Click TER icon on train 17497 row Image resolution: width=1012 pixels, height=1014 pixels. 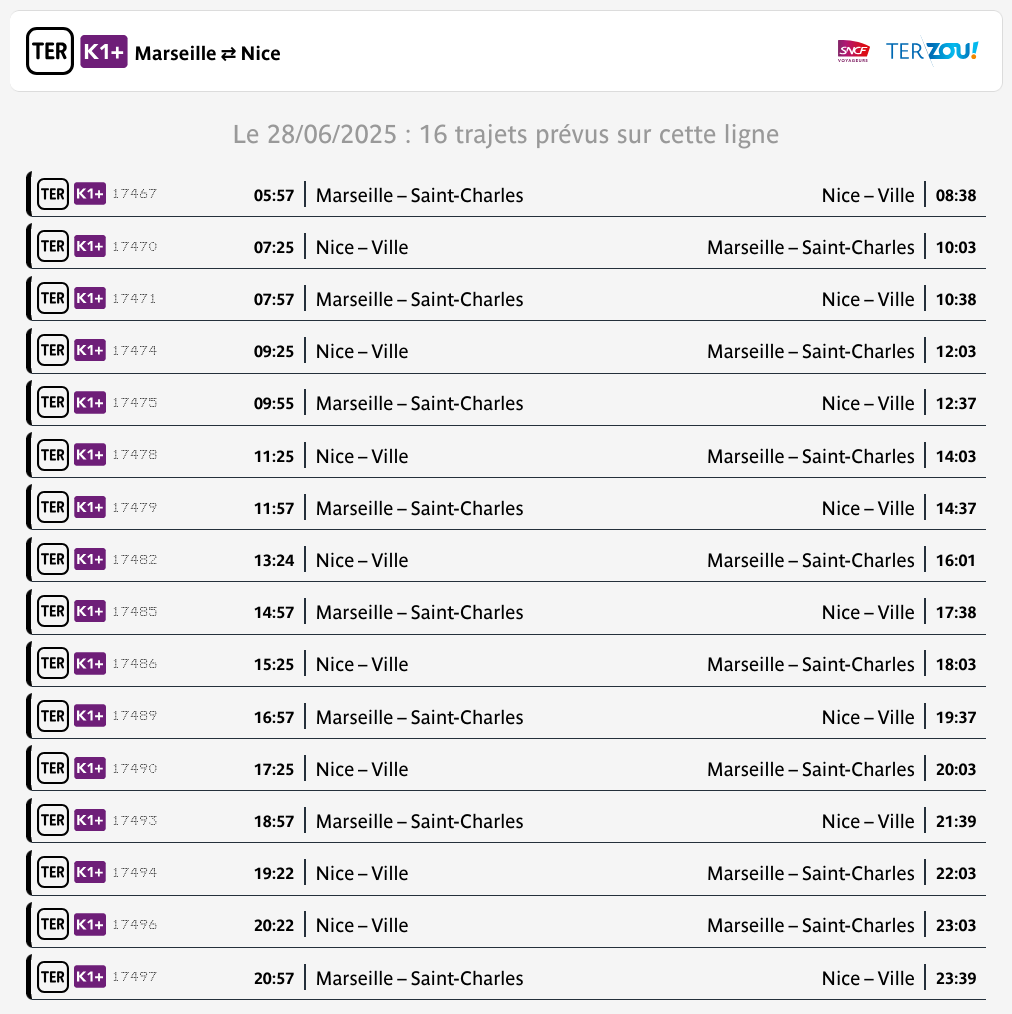[53, 976]
